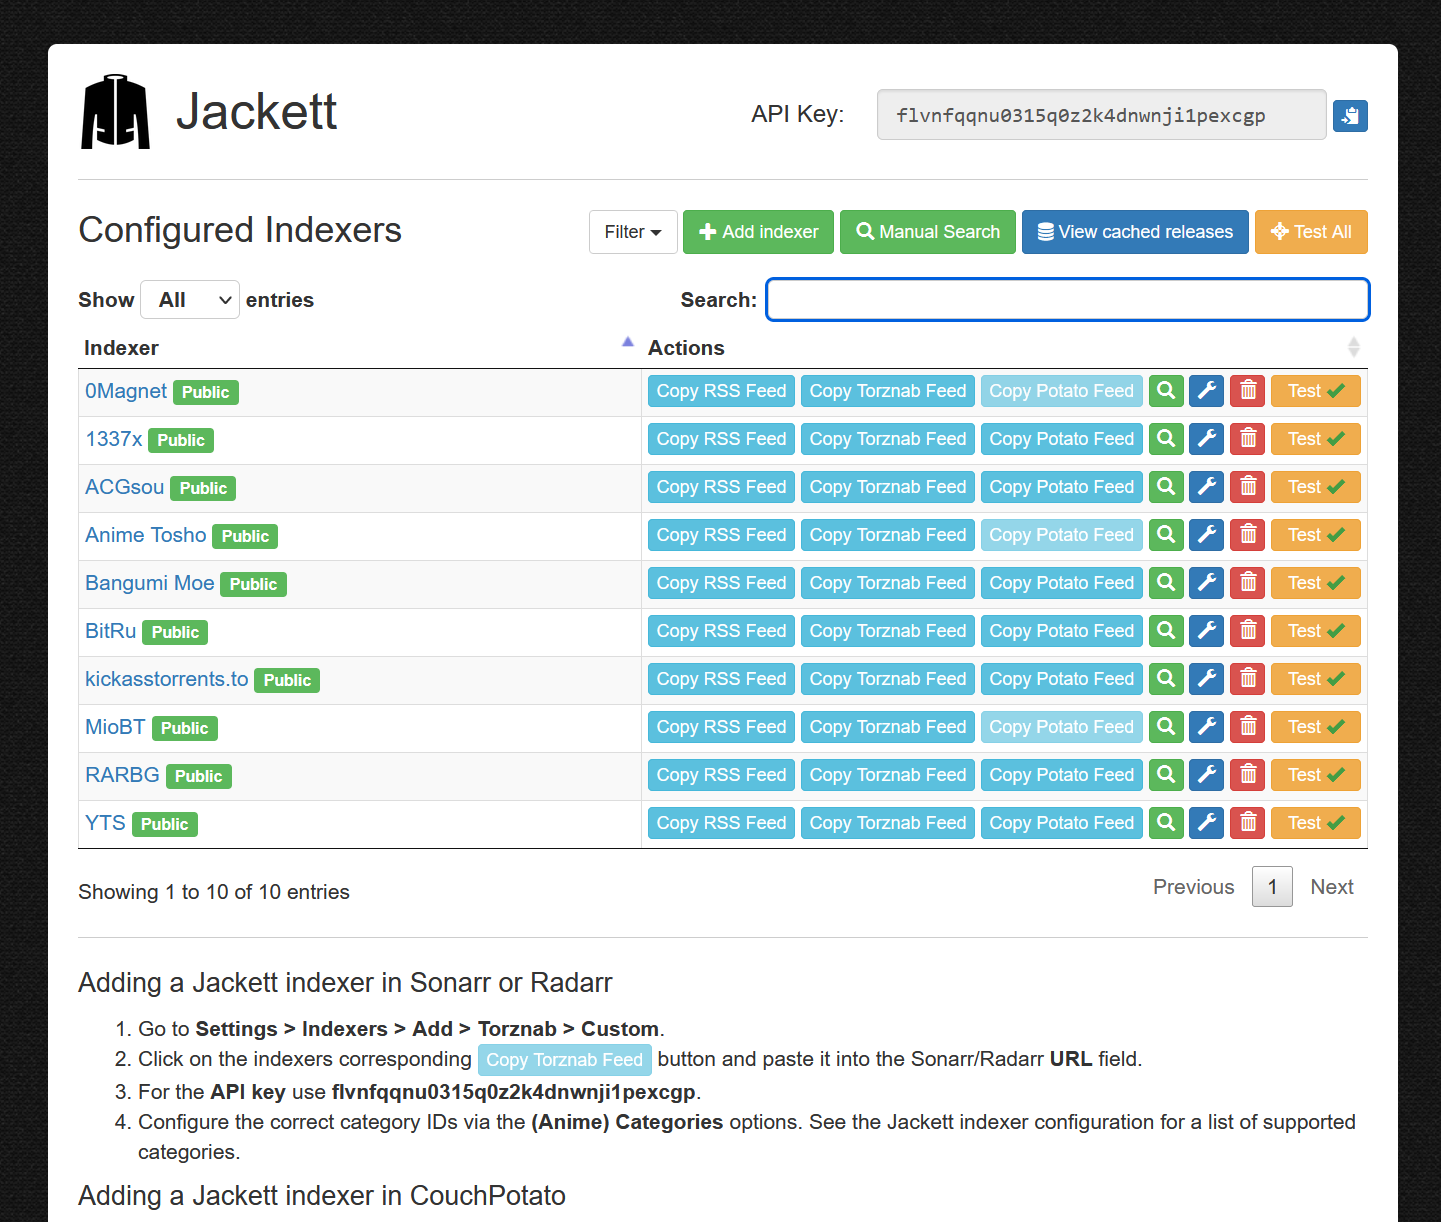Search ACGsou using its magnifier icon
The height and width of the screenshot is (1222, 1441).
[1166, 487]
